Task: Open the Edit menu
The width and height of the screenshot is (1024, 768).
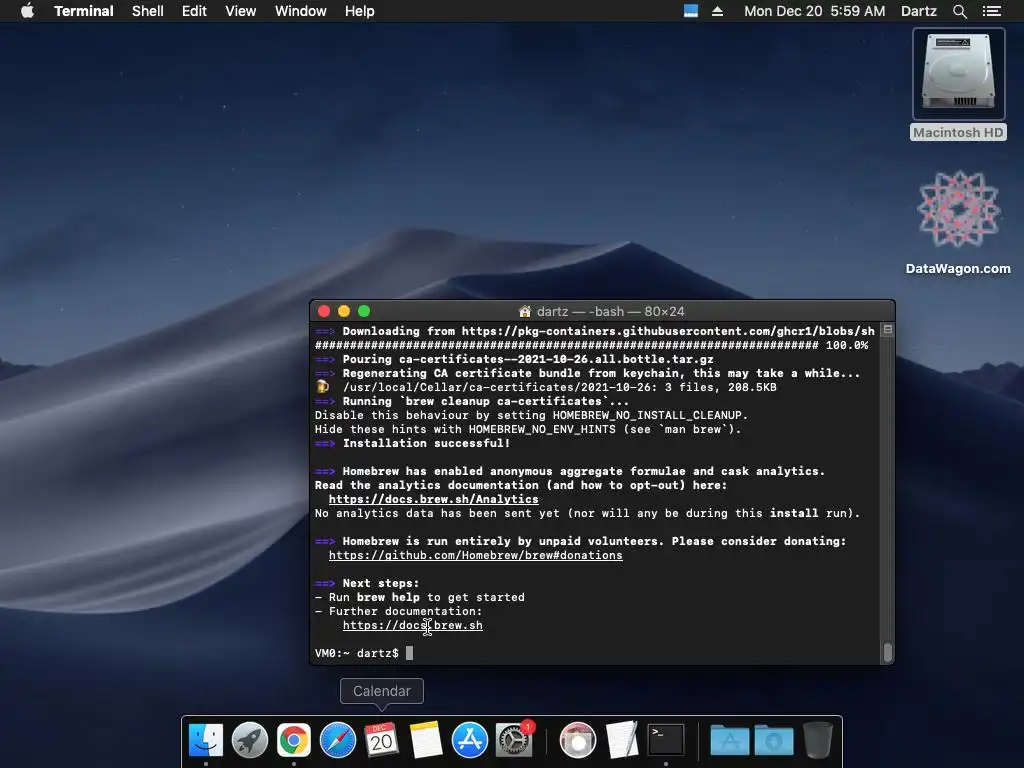Action: [x=194, y=11]
